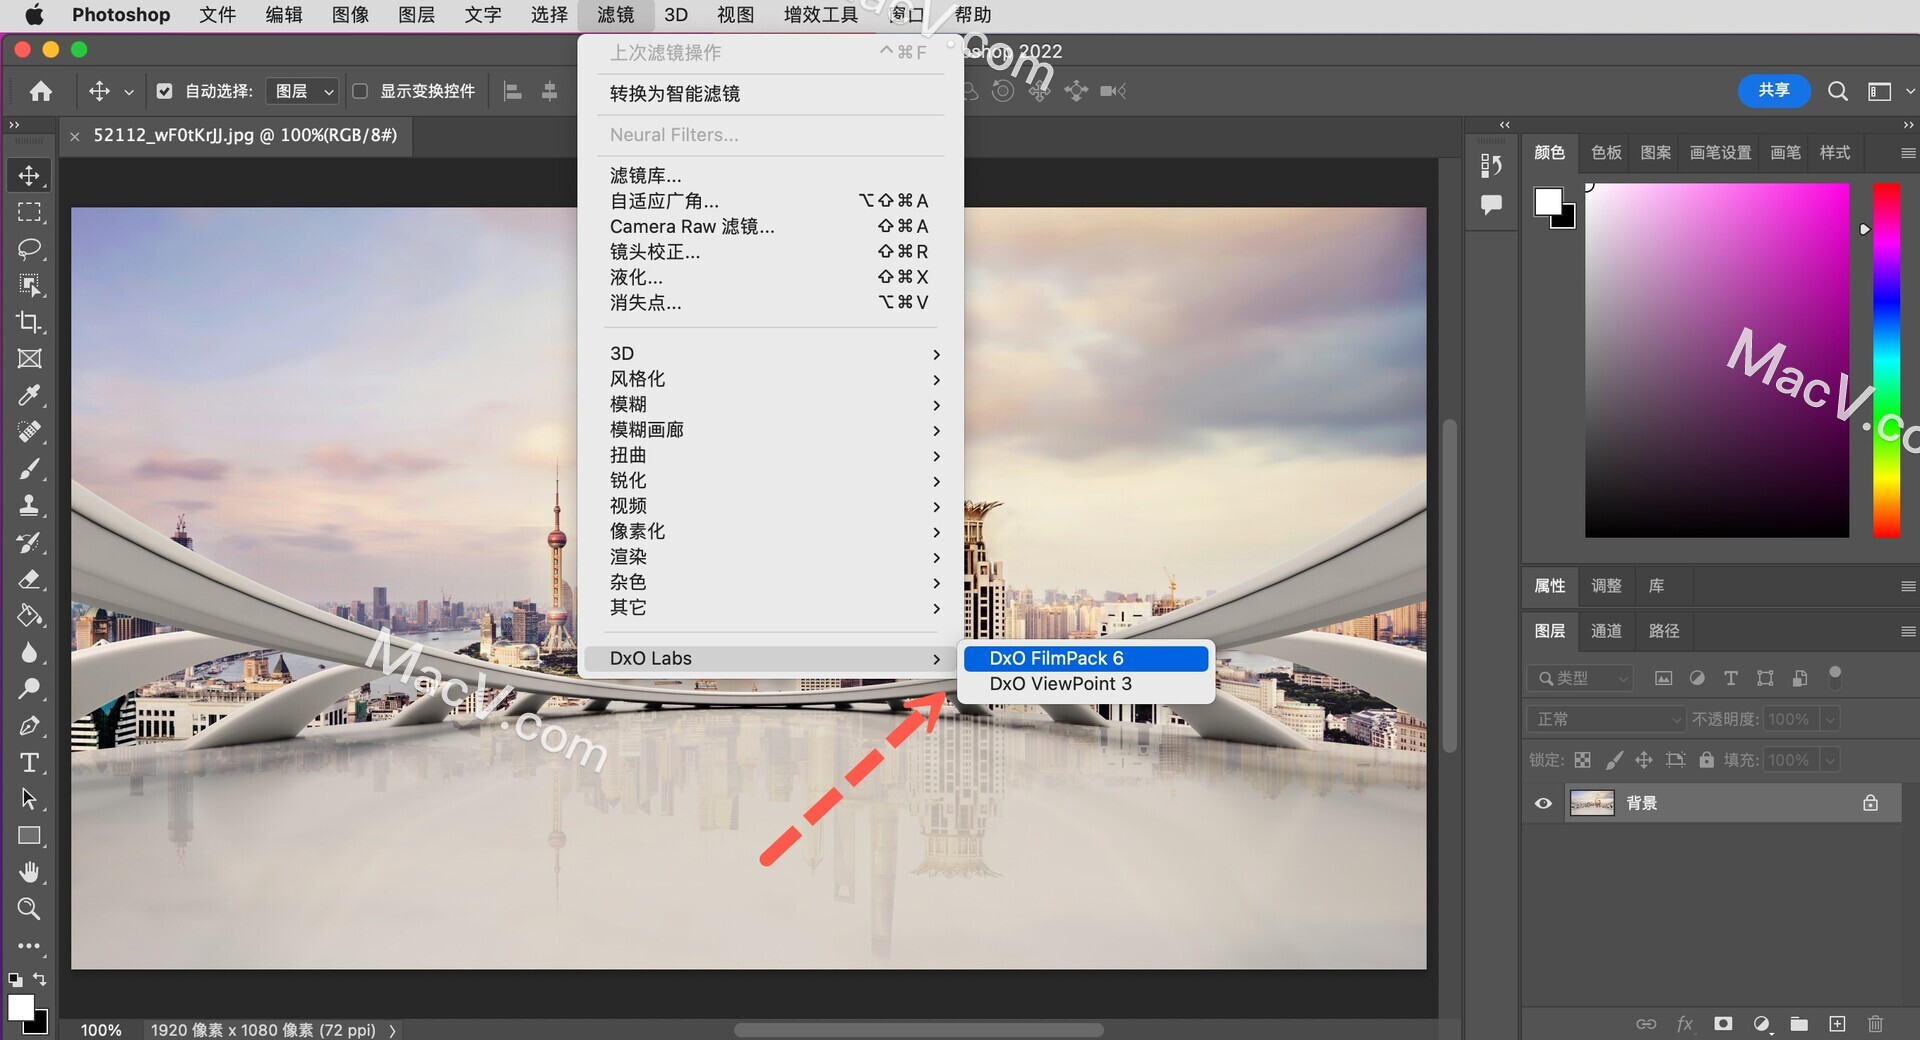Screen dimensions: 1920x1040
Task: Open the Edit Toolbar three-dots menu
Action: coord(29,945)
